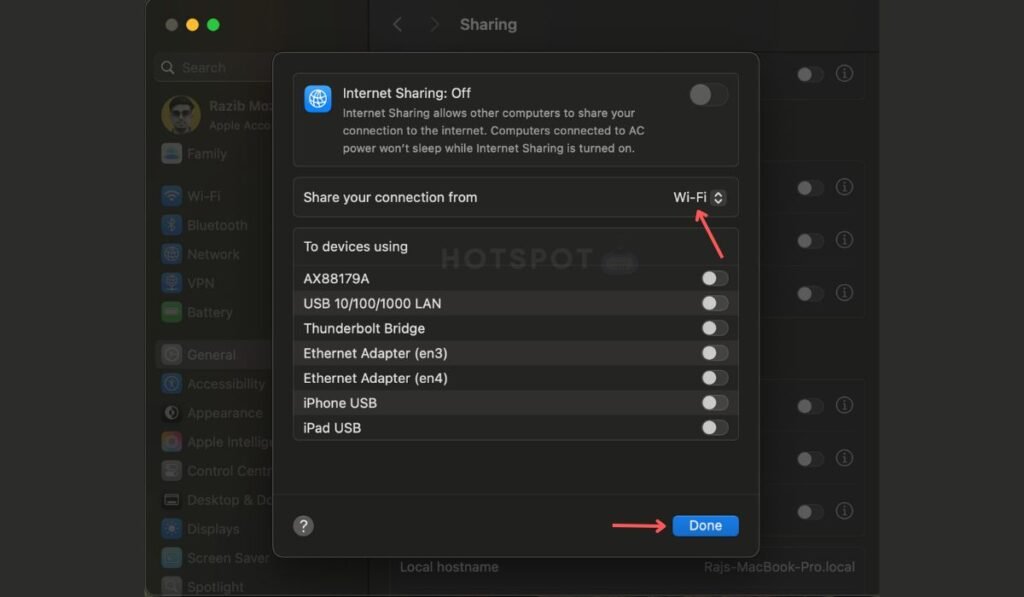
Task: Toggle sharing to USB 10/100/1000 LAN
Action: [714, 302]
